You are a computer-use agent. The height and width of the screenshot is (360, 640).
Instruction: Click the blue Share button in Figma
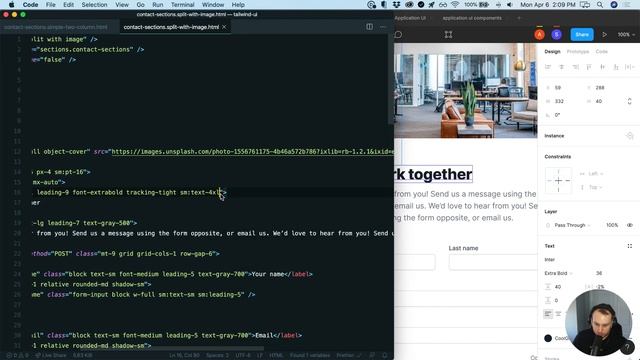pyautogui.click(x=582, y=35)
